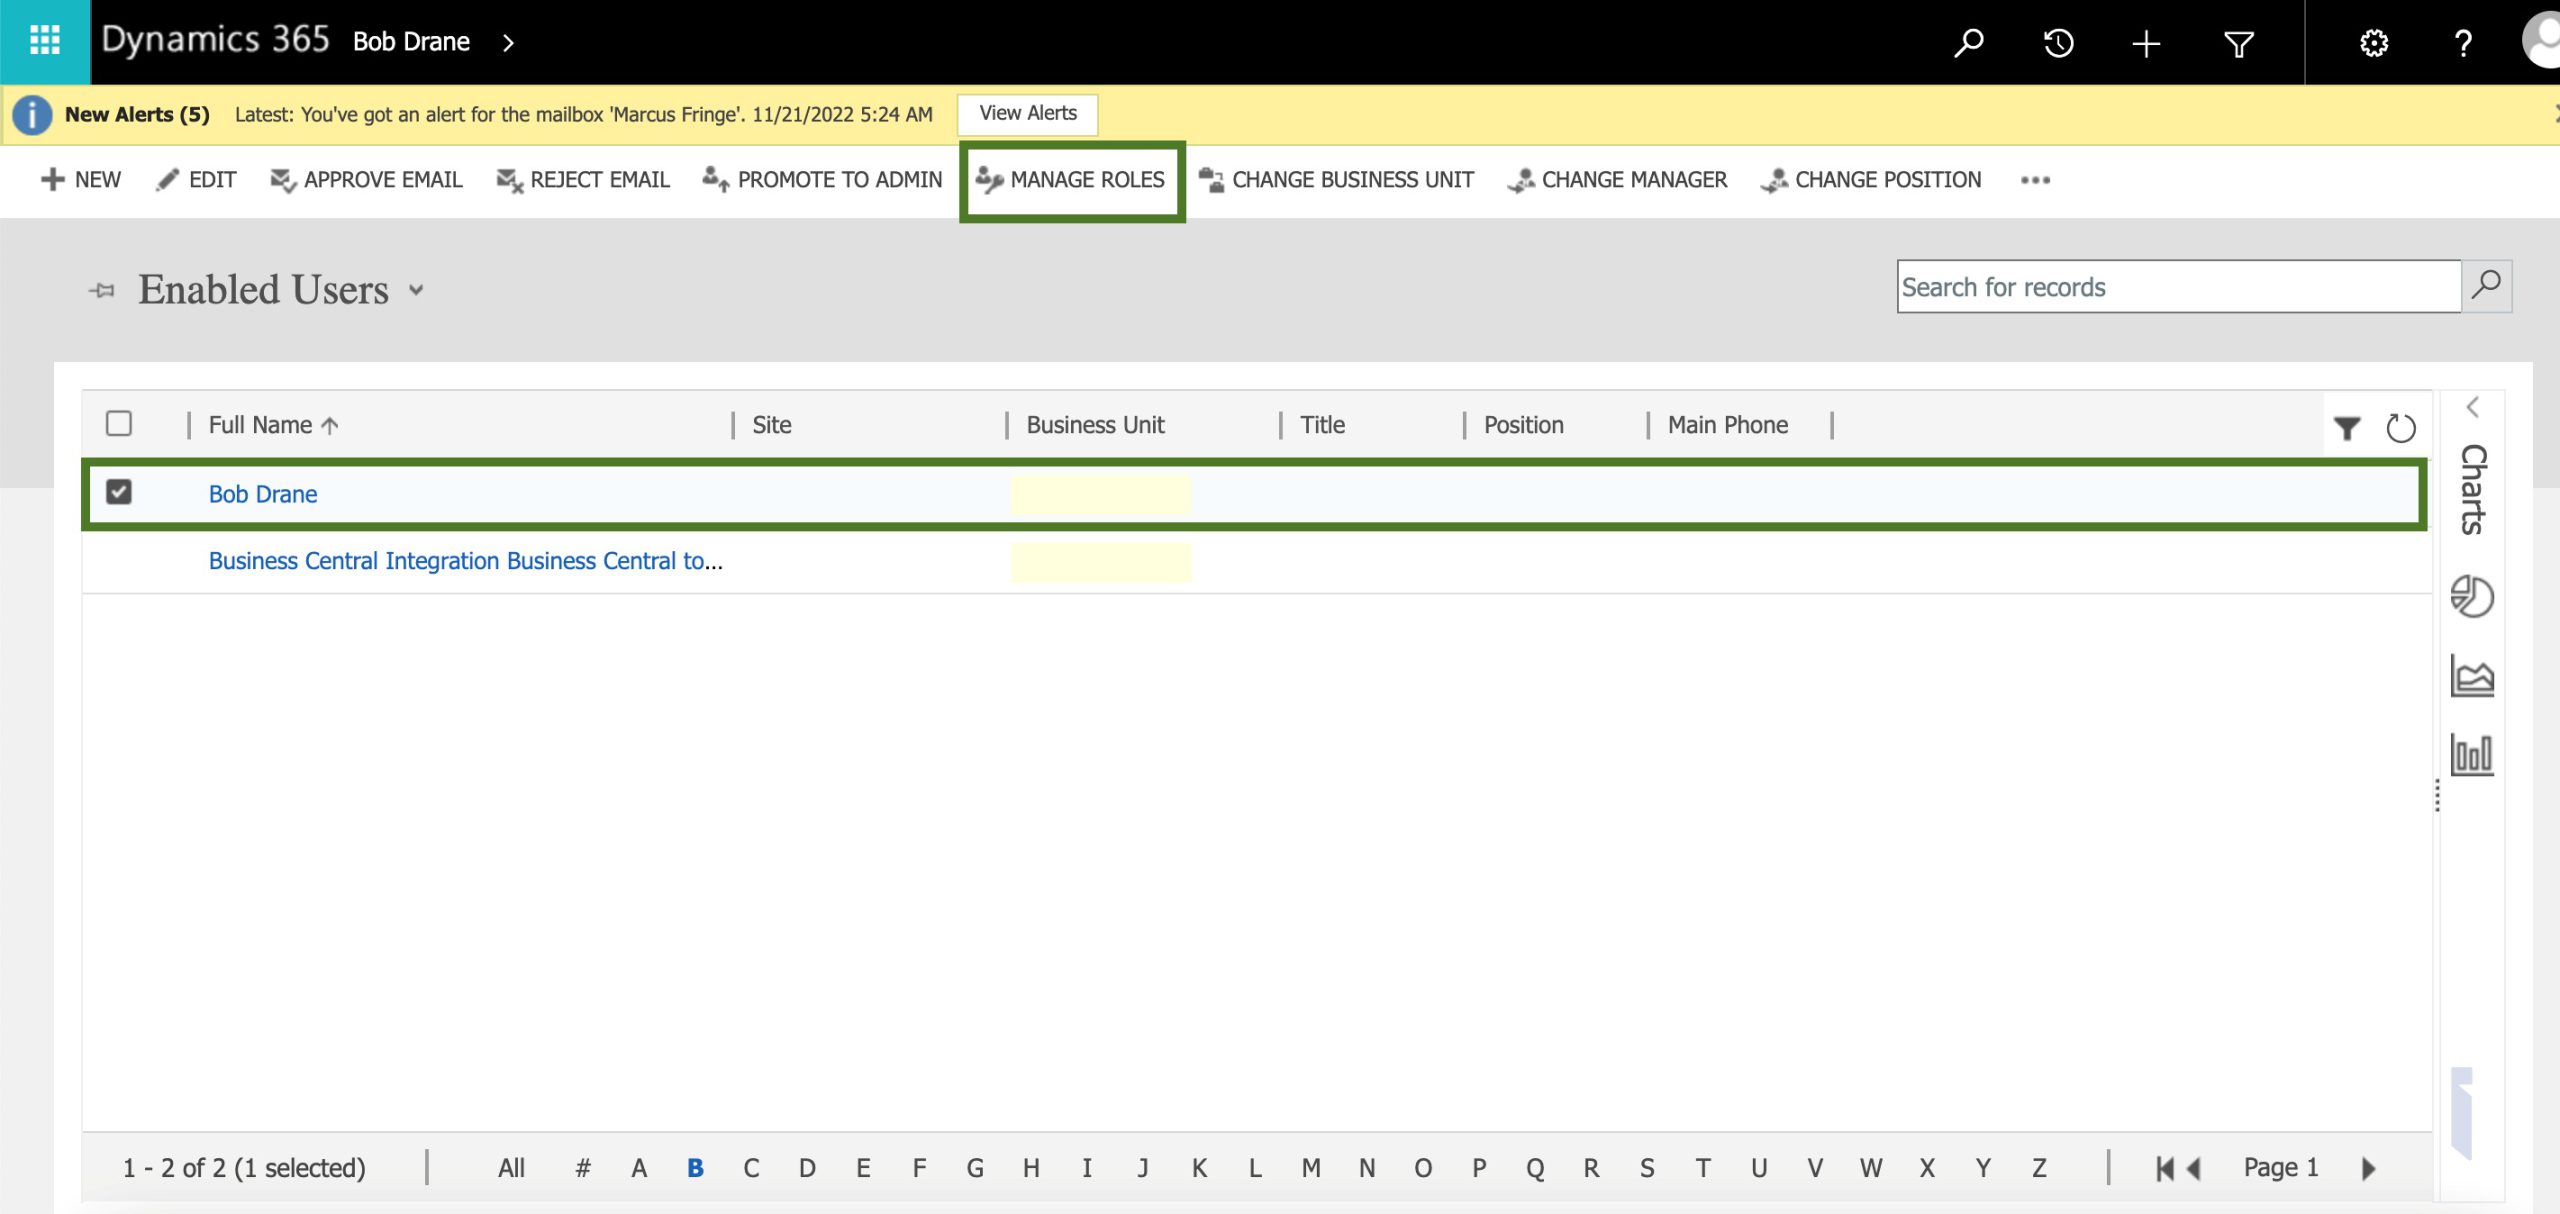Viewport: 2560px width, 1214px height.
Task: Open the pie chart icon
Action: click(2472, 596)
